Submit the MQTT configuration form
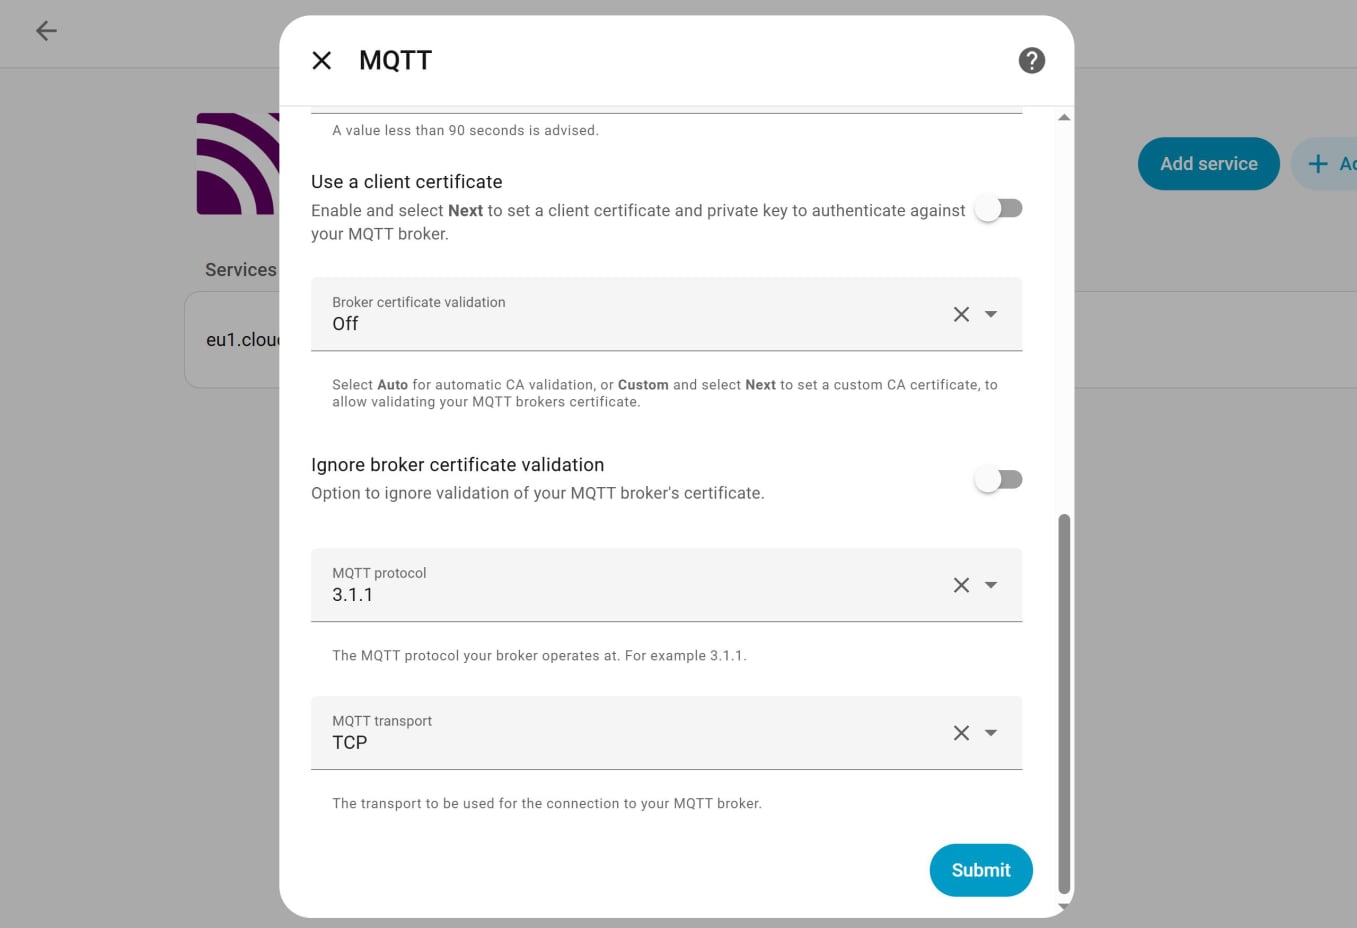This screenshot has height=928, width=1357. [980, 870]
